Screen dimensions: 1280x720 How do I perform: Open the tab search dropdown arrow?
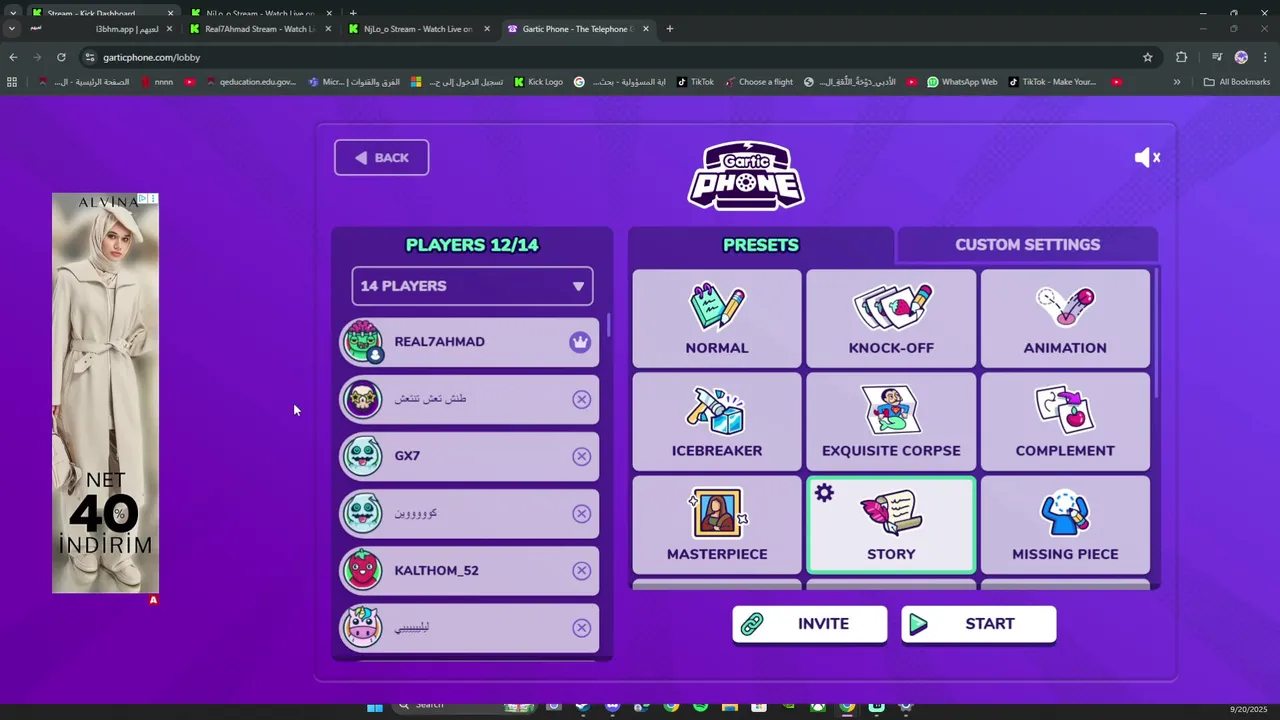point(11,29)
